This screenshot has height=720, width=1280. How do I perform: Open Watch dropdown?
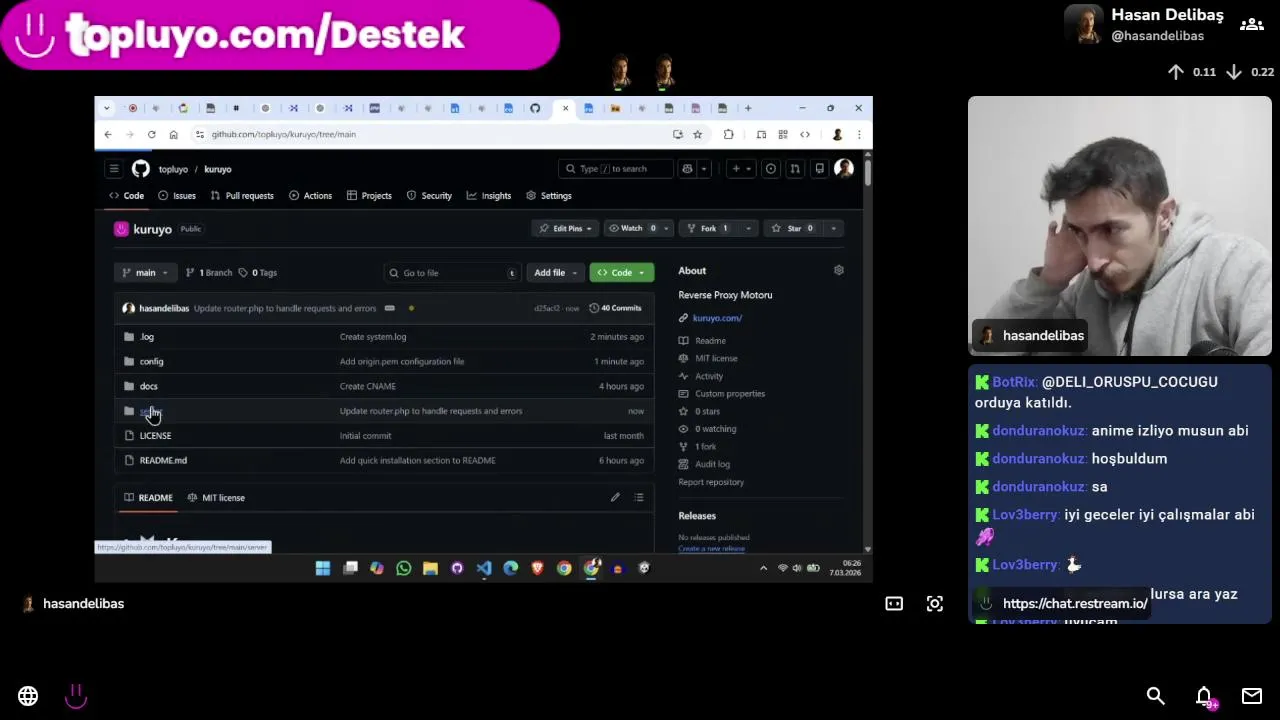pos(637,228)
